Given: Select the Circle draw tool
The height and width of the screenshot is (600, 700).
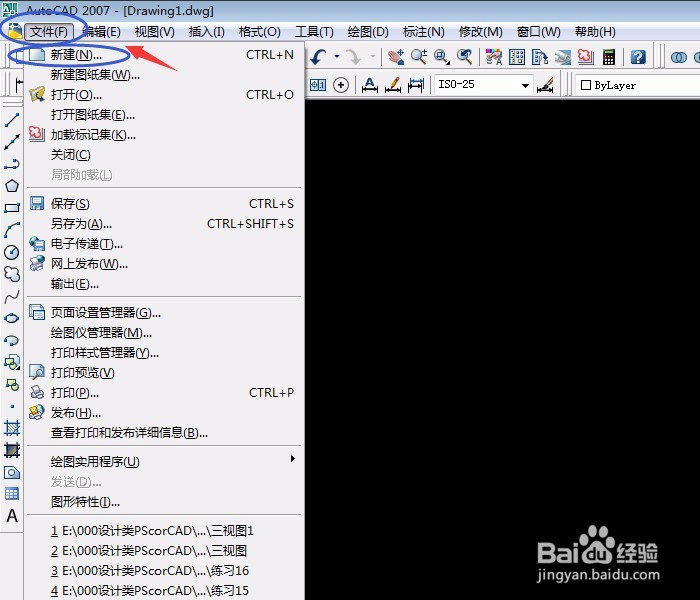Looking at the screenshot, I should (x=12, y=252).
